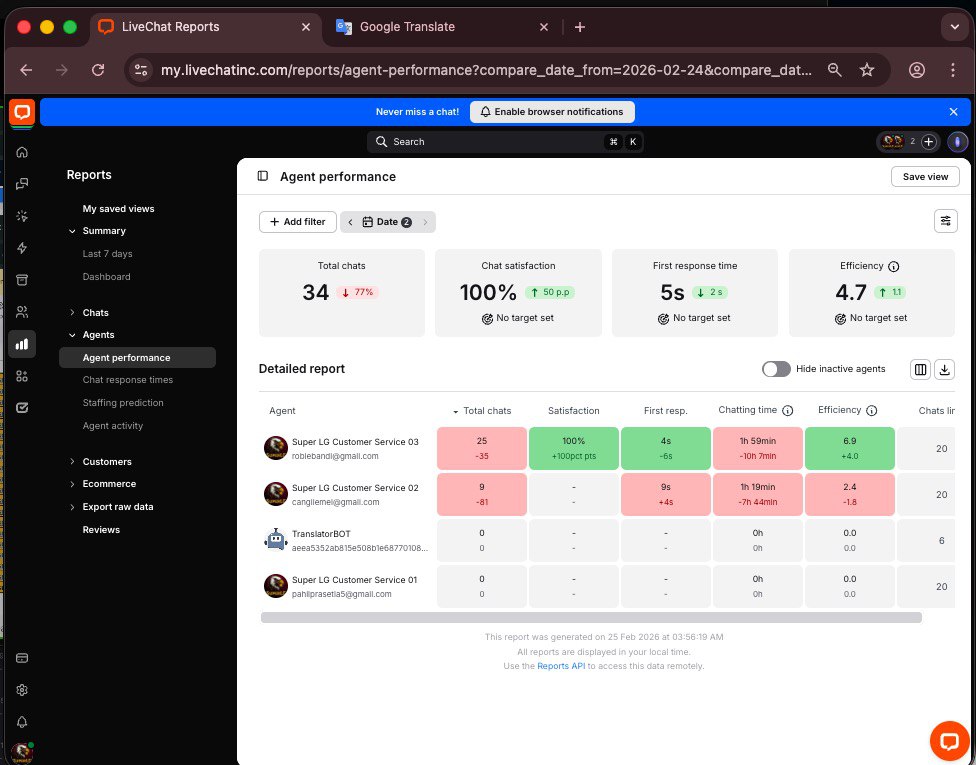Open the Reports API link

[560, 666]
